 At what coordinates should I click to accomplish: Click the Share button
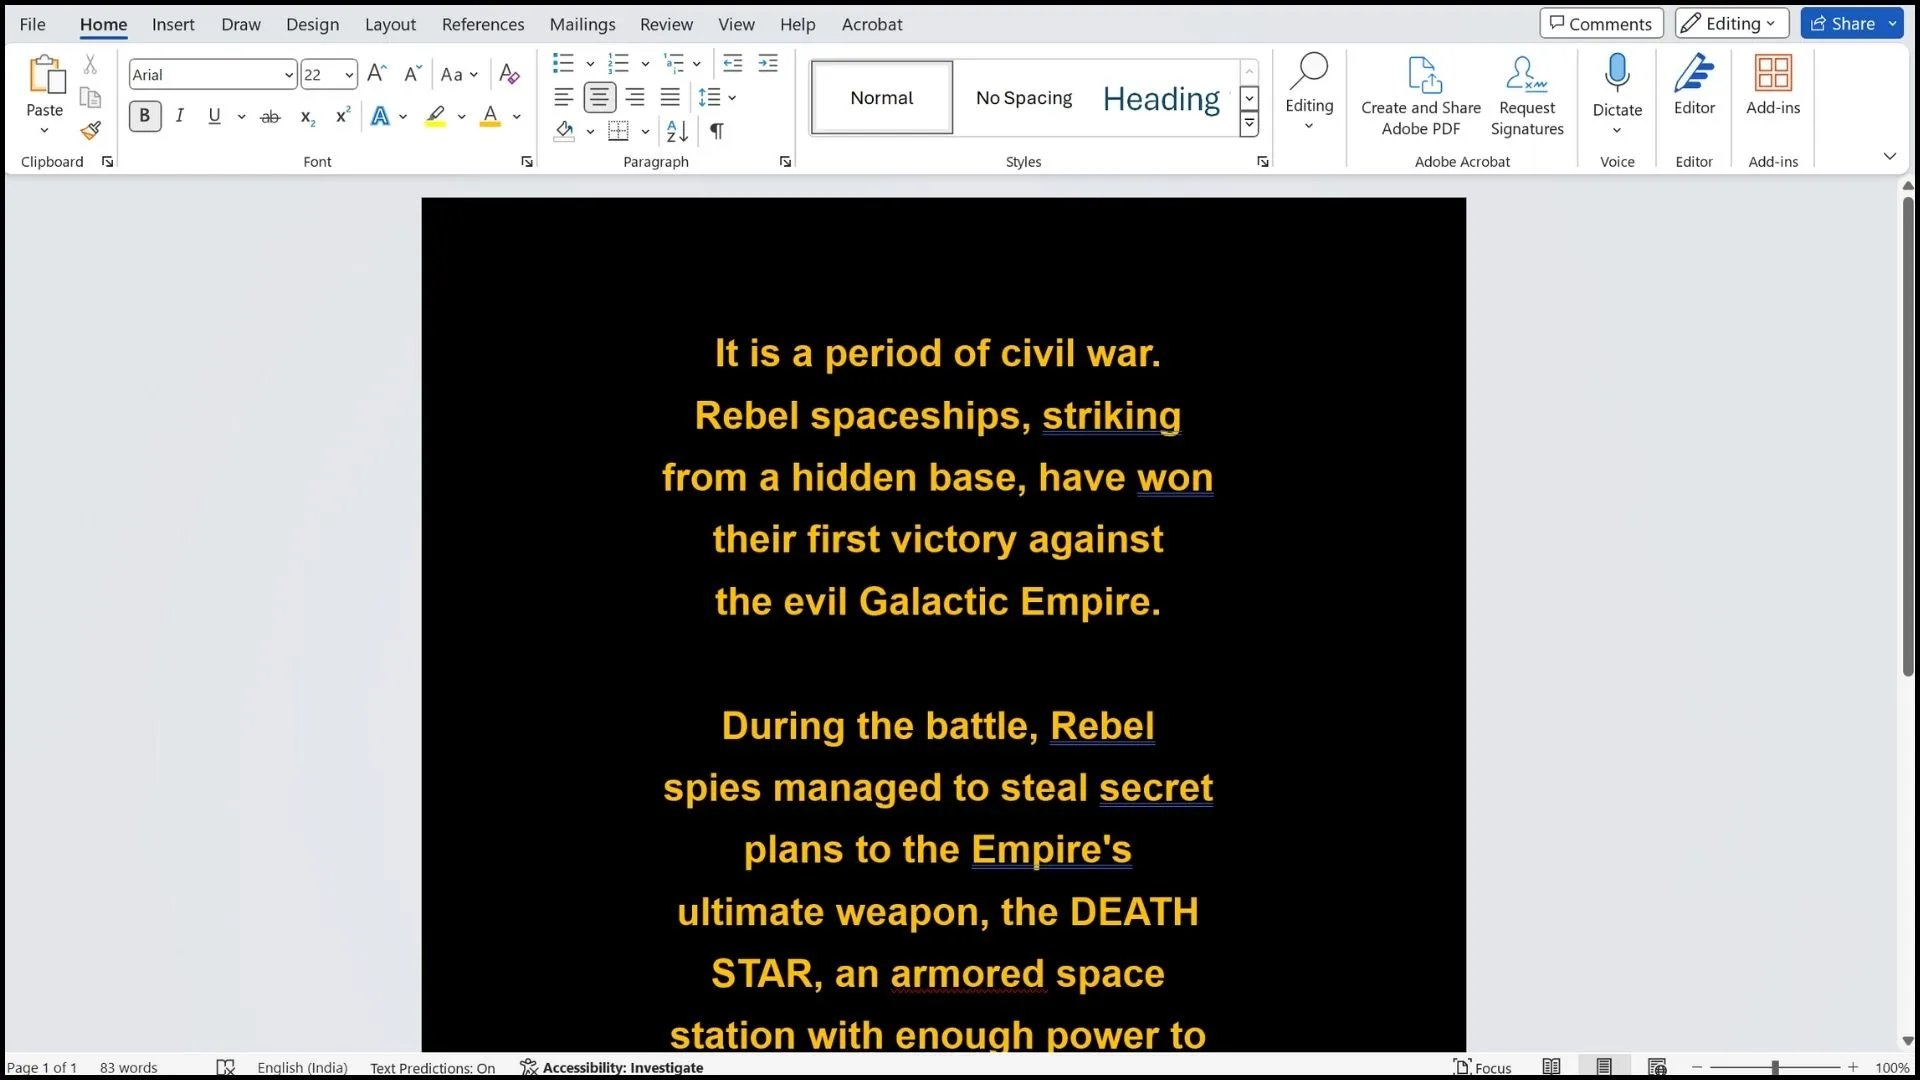pyautogui.click(x=1853, y=22)
